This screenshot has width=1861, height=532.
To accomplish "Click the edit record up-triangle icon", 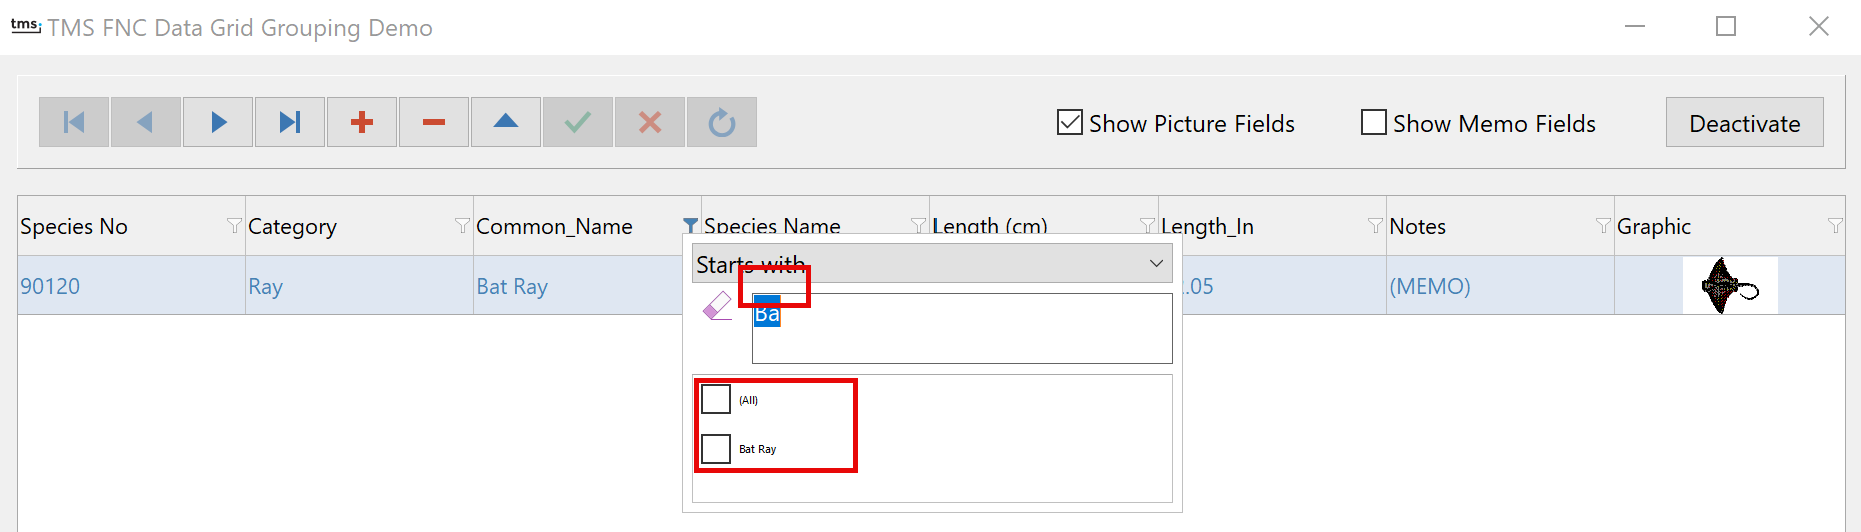I will [506, 122].
